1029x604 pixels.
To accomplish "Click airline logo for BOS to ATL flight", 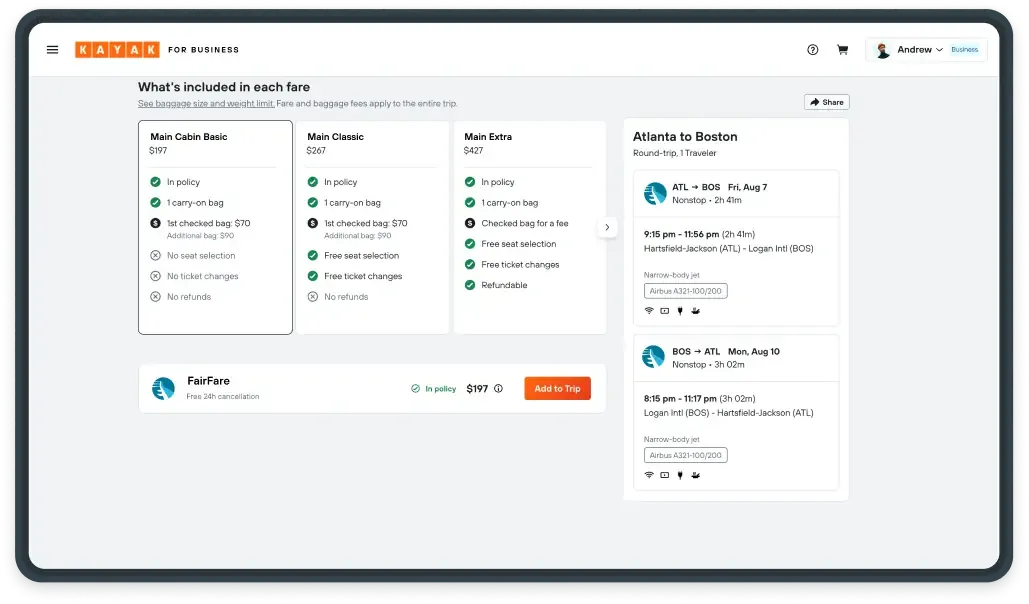I will pyautogui.click(x=654, y=357).
